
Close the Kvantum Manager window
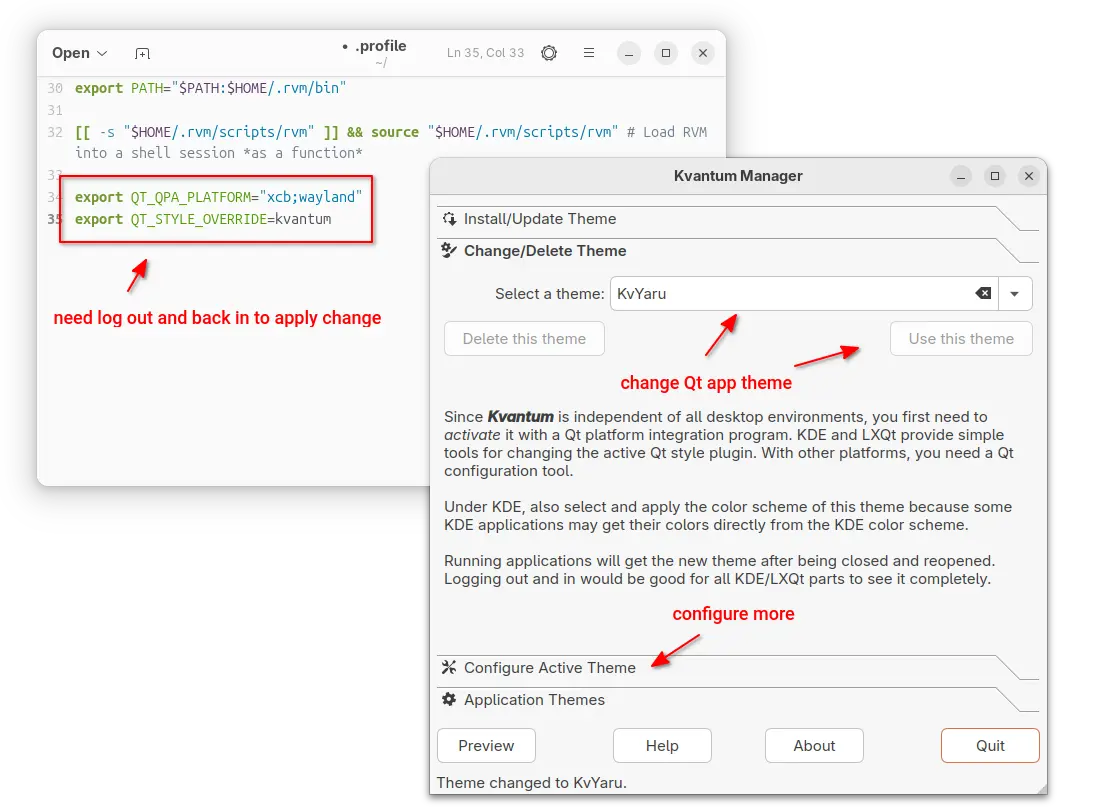pyautogui.click(x=1029, y=176)
